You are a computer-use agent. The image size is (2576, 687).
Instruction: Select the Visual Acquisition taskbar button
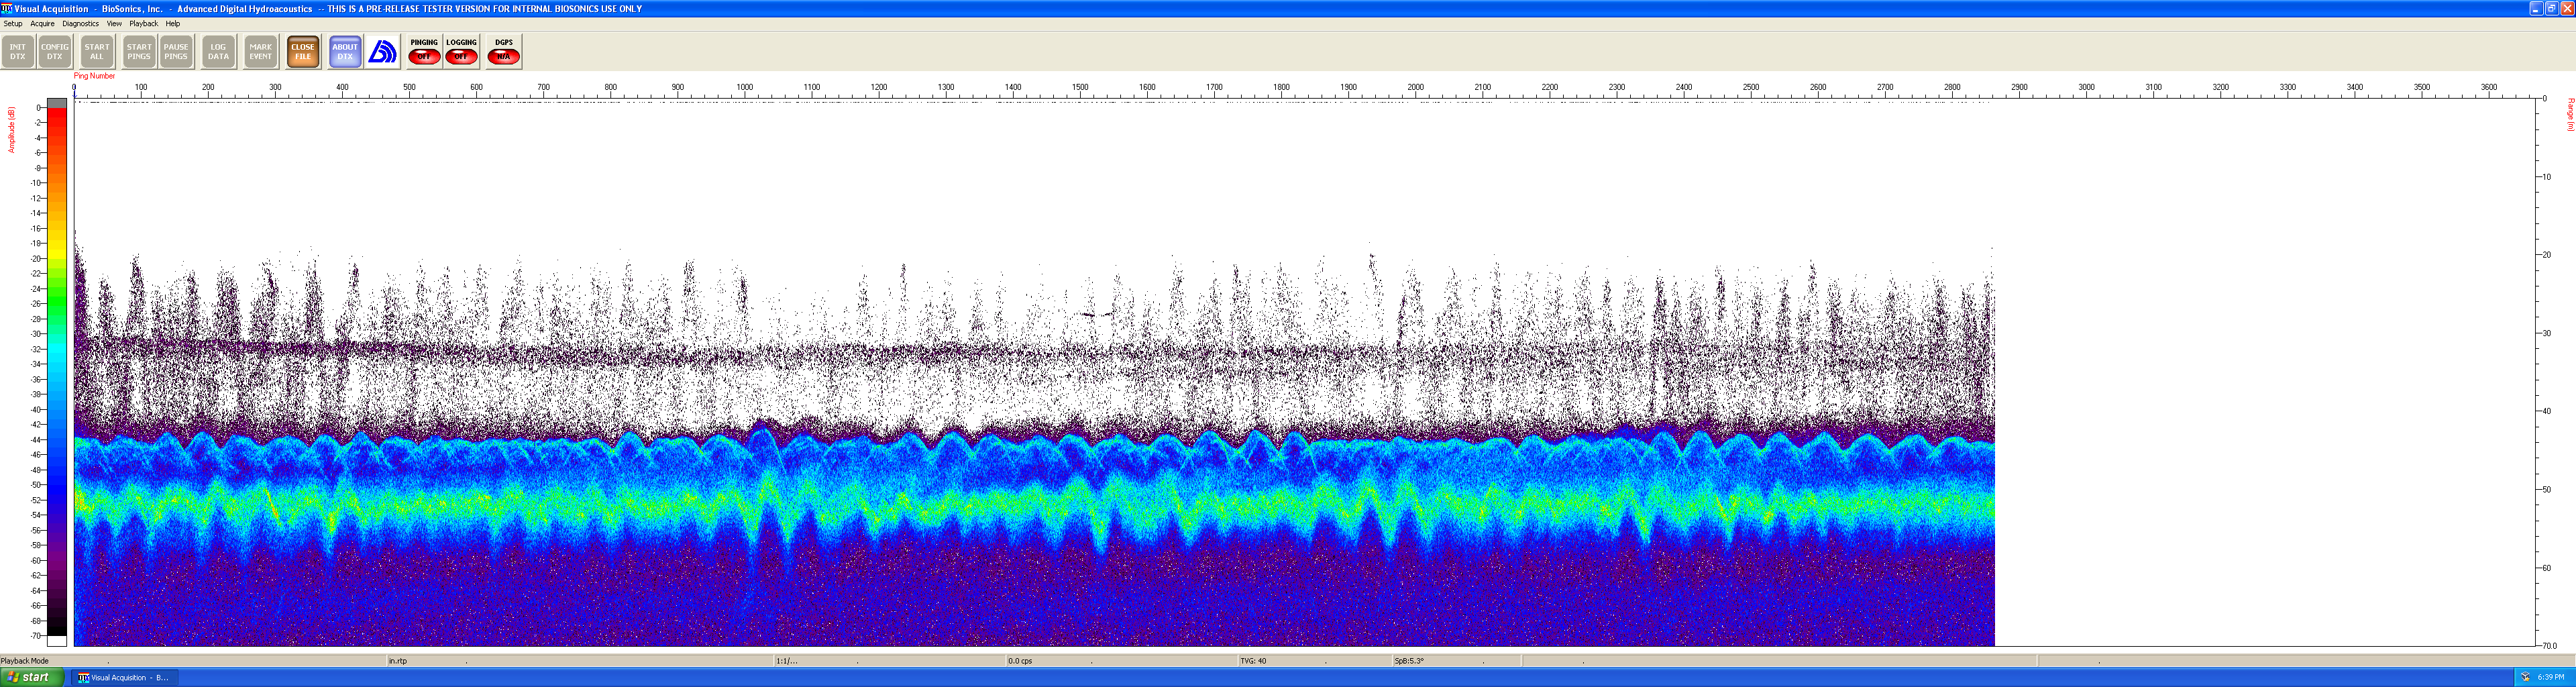(x=125, y=677)
